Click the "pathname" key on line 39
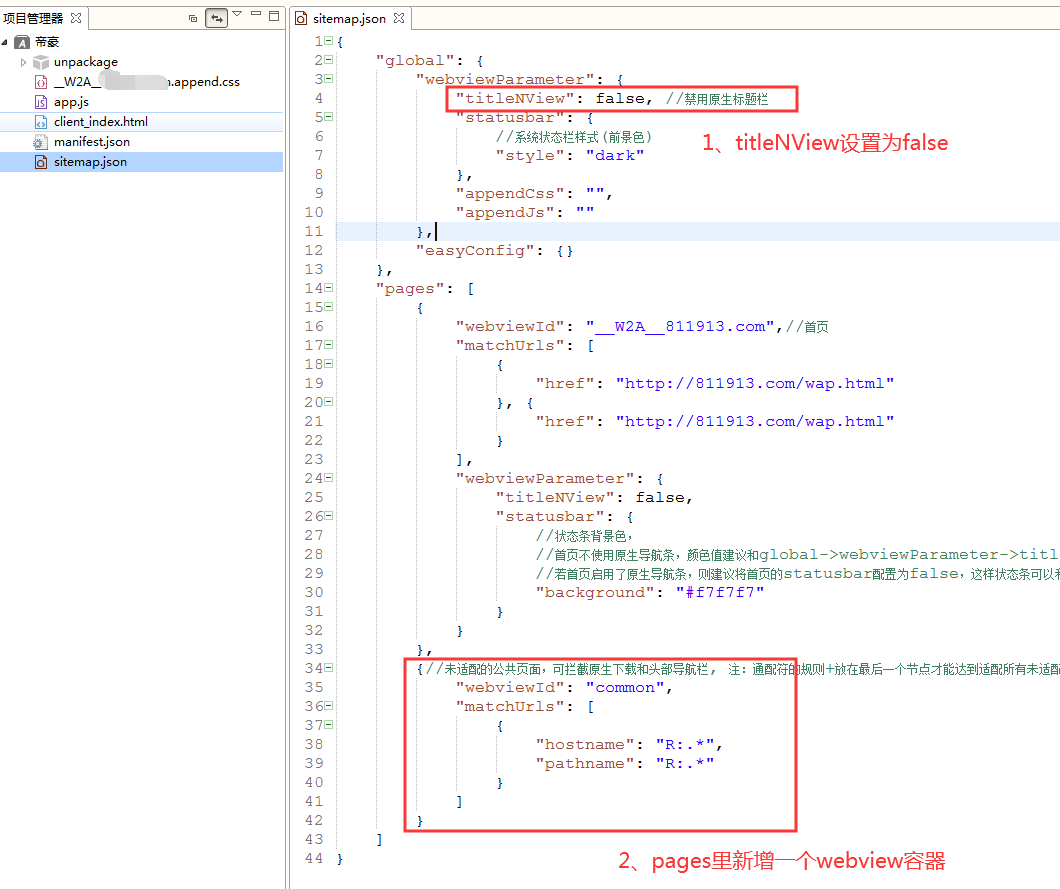Viewport: 1060px width, 889px height. [x=585, y=763]
